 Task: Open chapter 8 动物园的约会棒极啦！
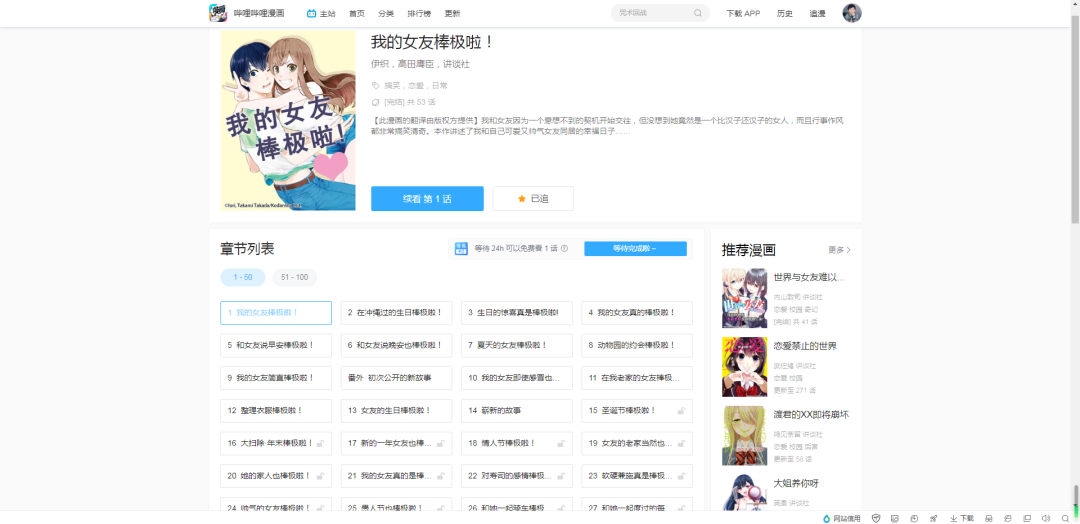(637, 345)
